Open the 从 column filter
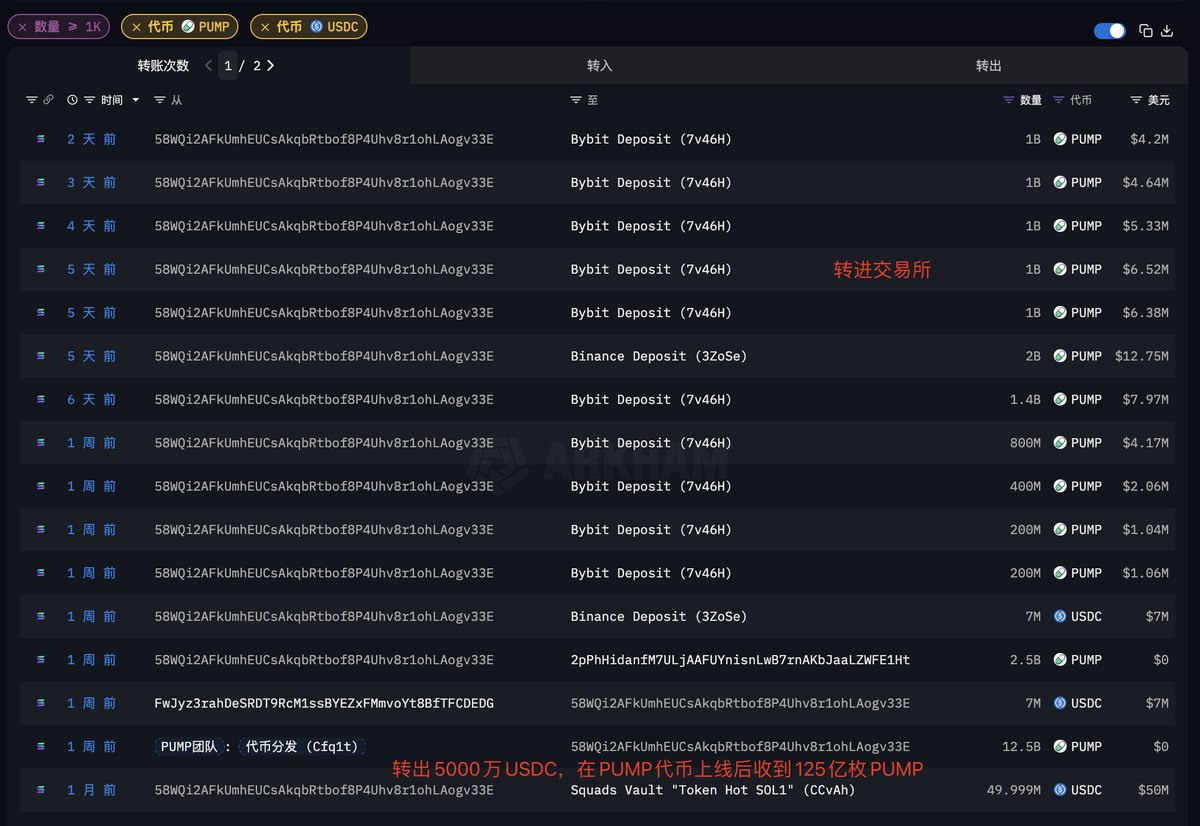 coord(161,100)
